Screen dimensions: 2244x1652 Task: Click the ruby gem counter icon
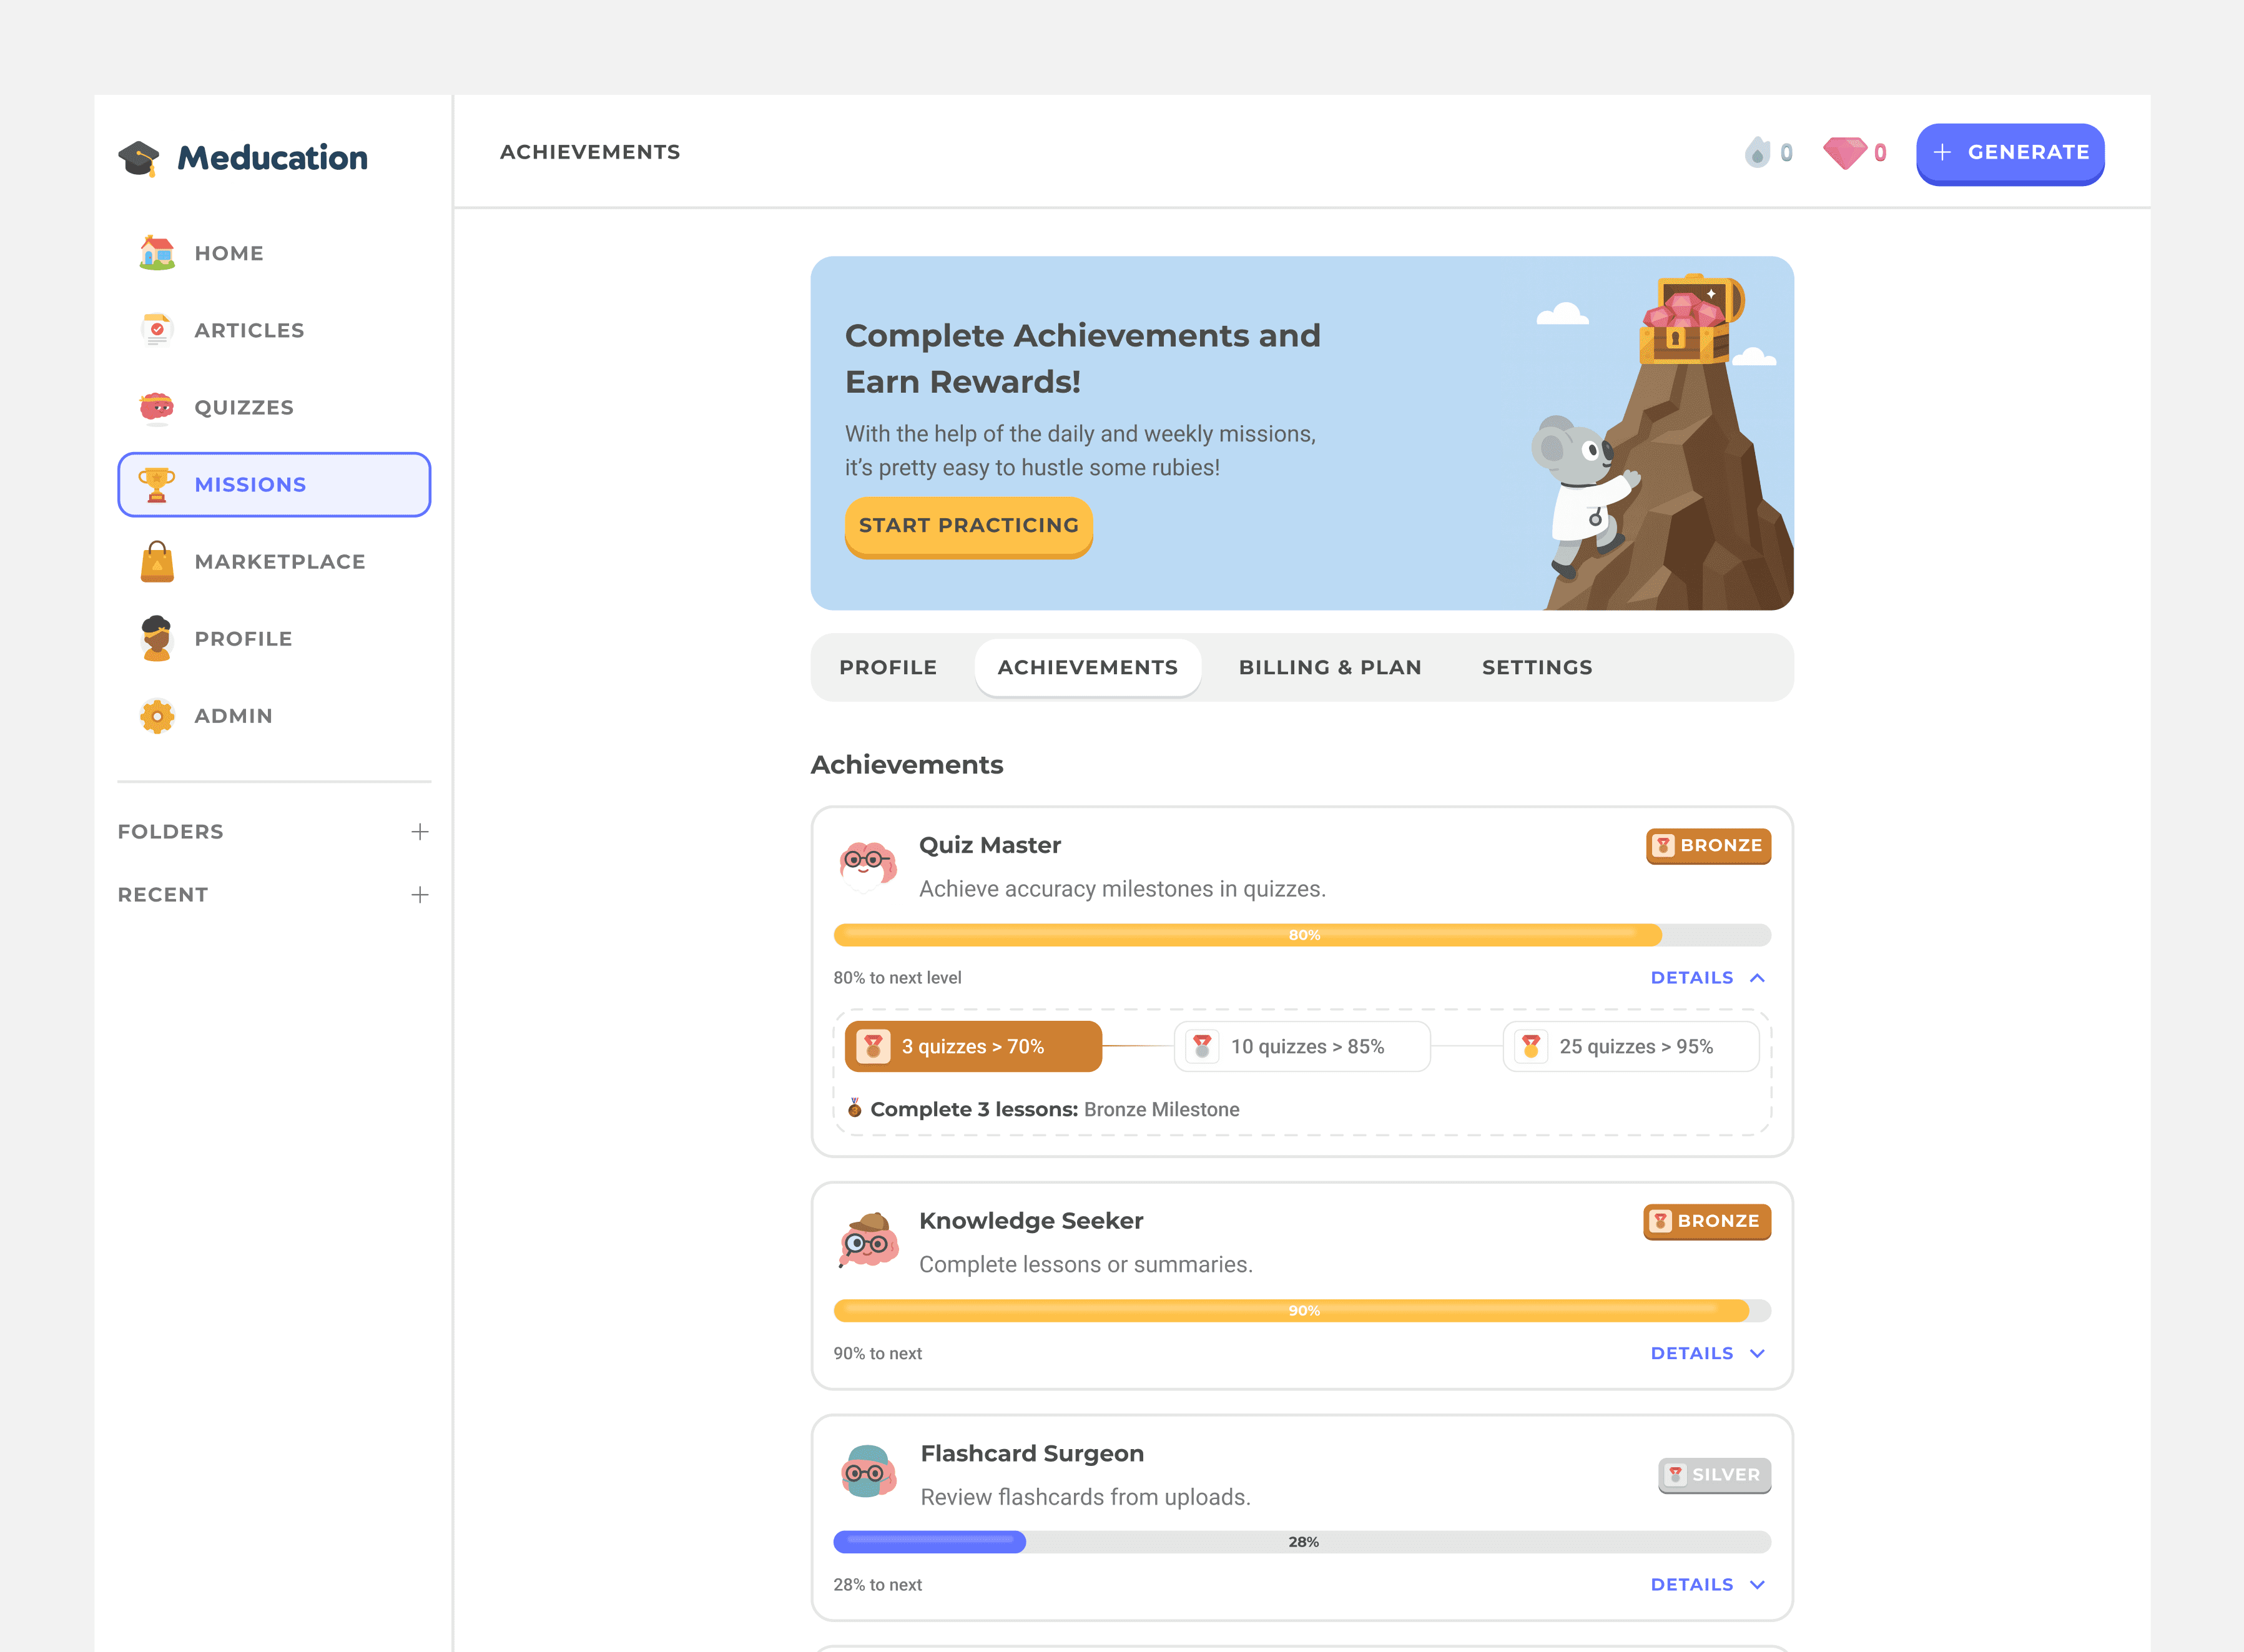click(x=1844, y=153)
